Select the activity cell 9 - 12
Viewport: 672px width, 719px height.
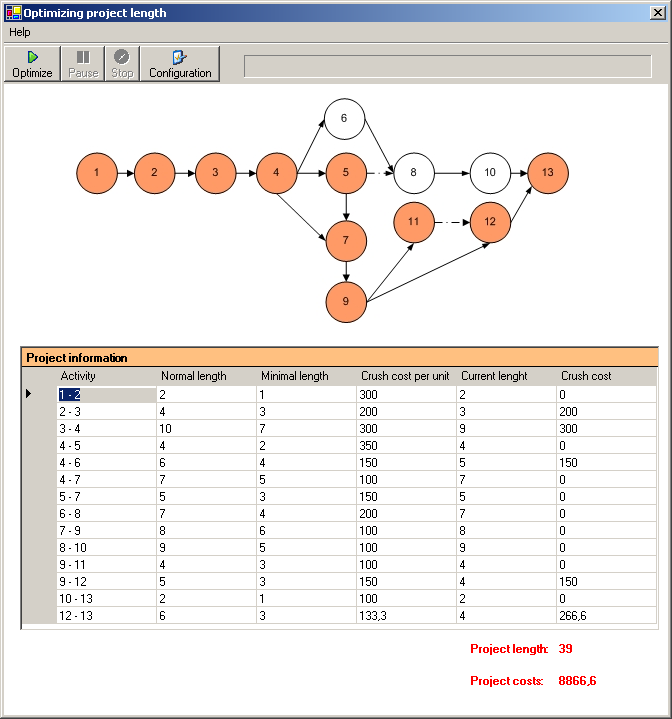pyautogui.click(x=106, y=581)
